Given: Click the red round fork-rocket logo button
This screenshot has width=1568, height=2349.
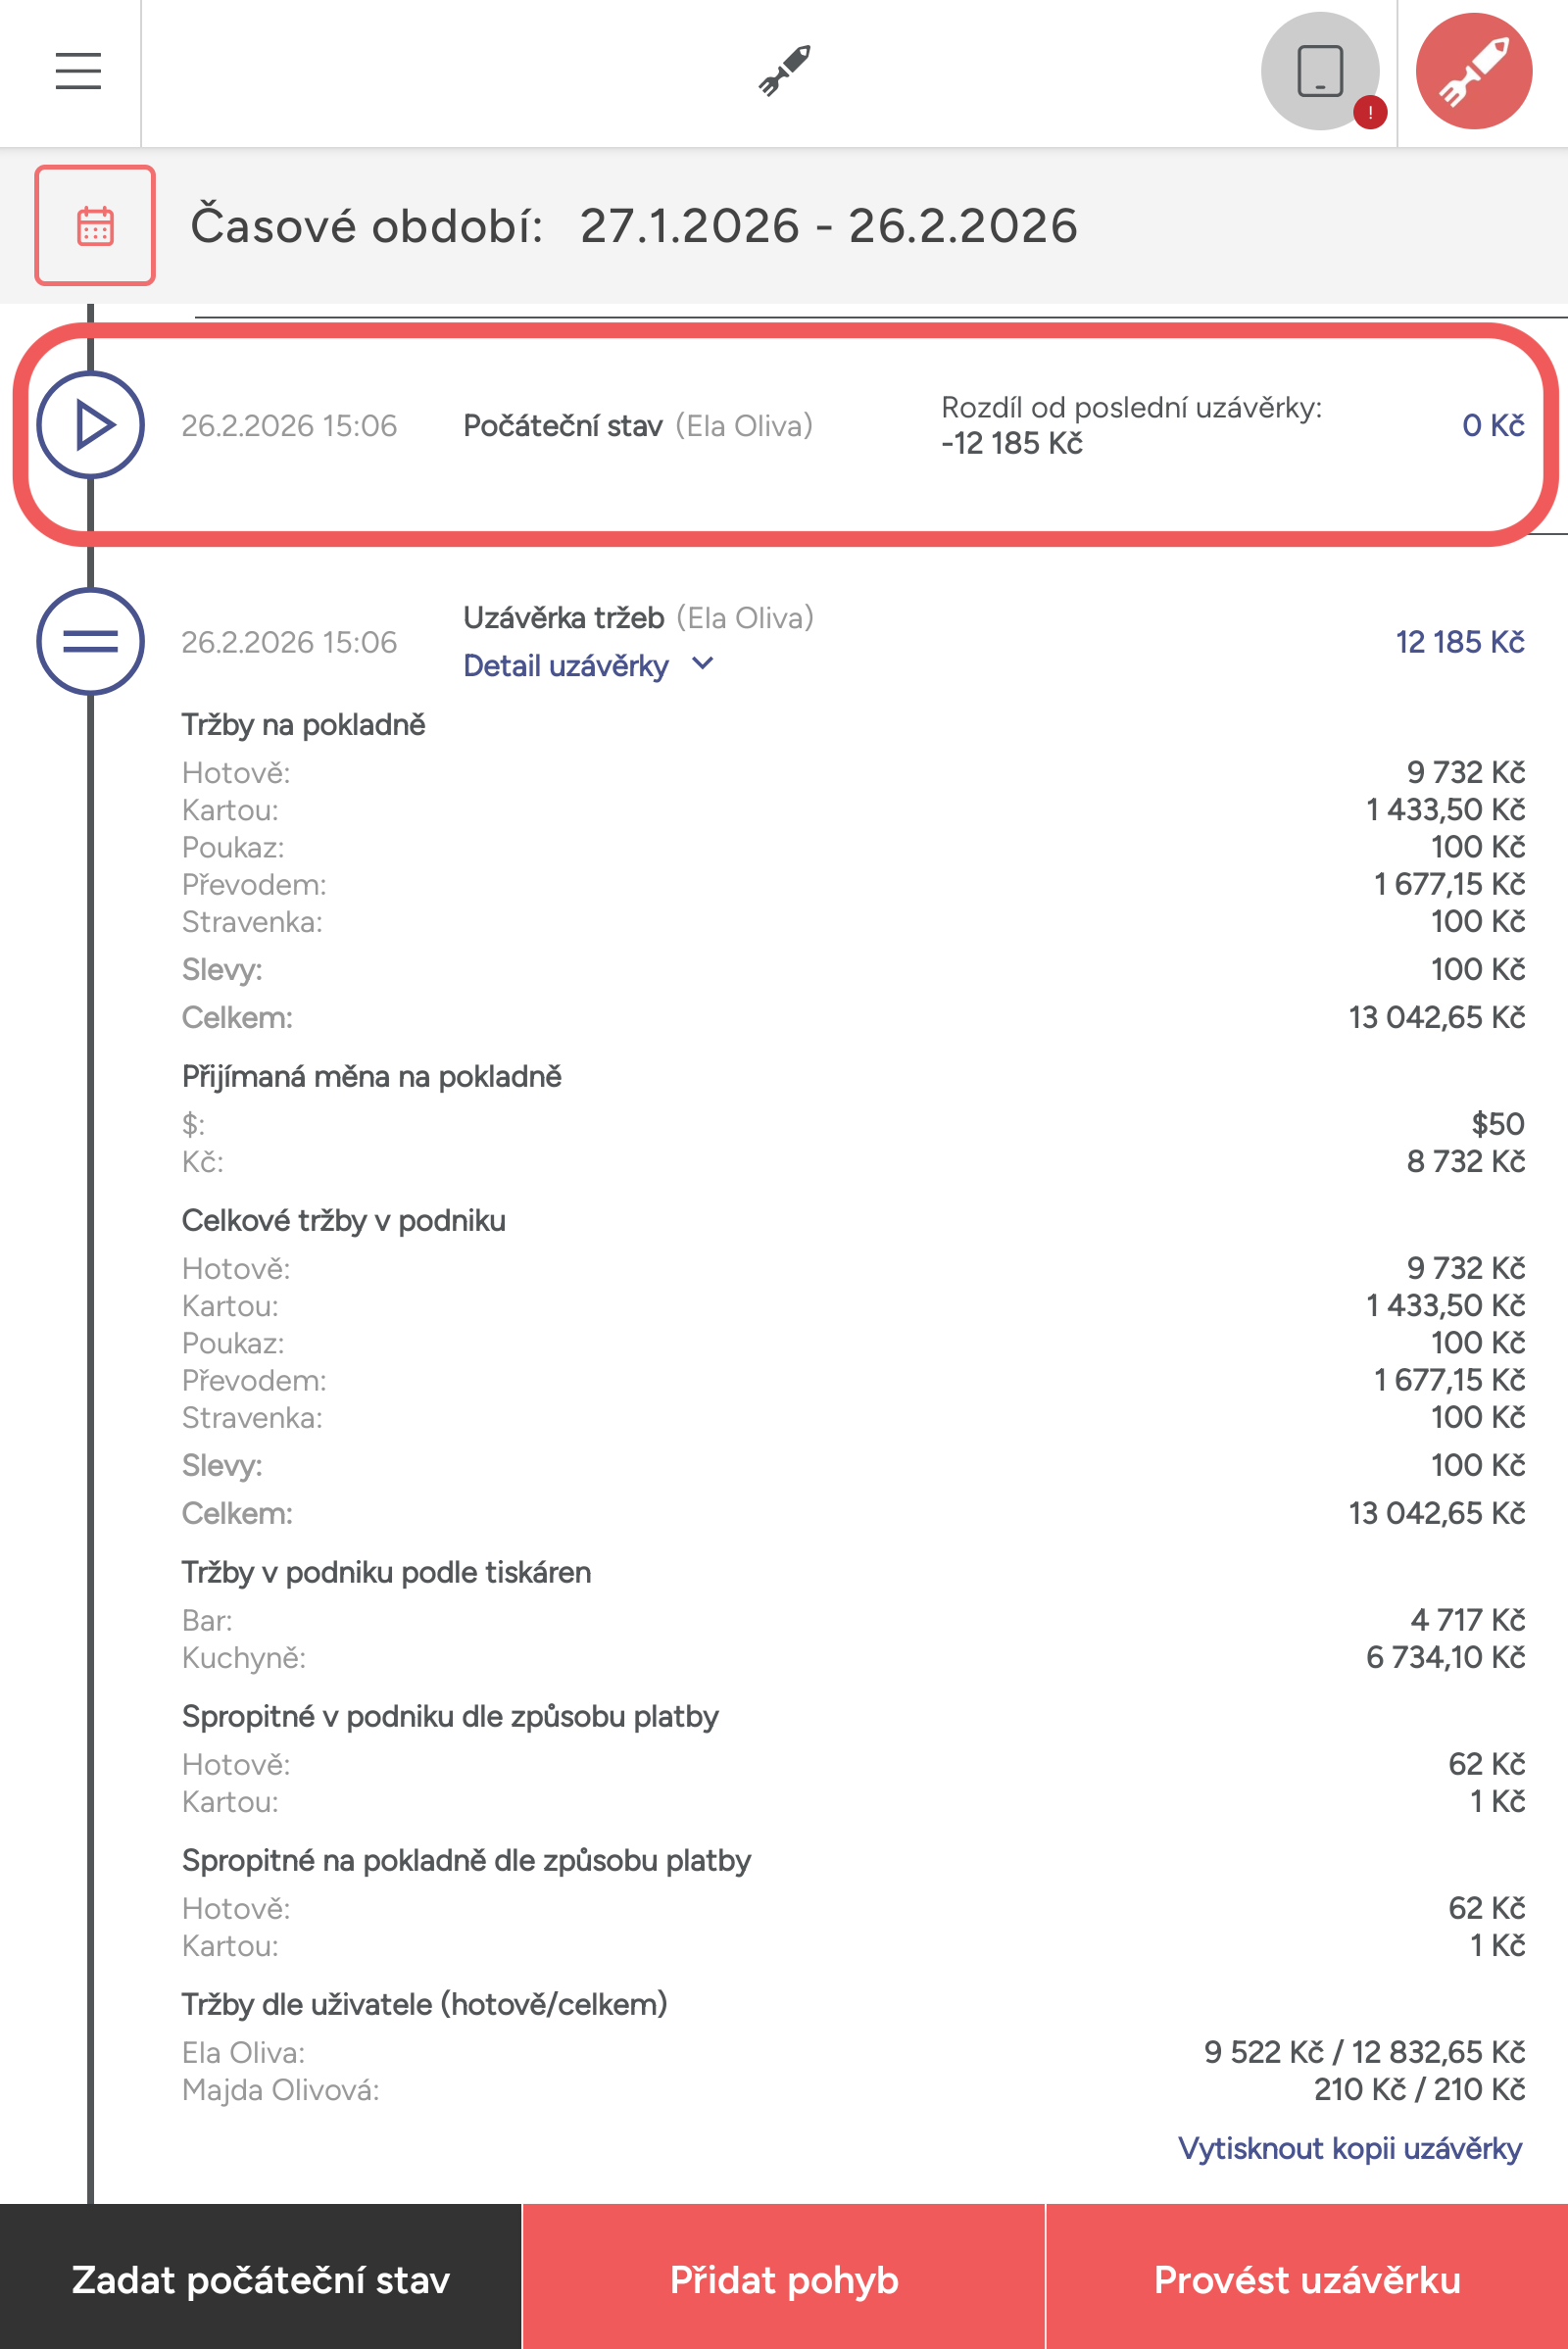Looking at the screenshot, I should point(1473,71).
